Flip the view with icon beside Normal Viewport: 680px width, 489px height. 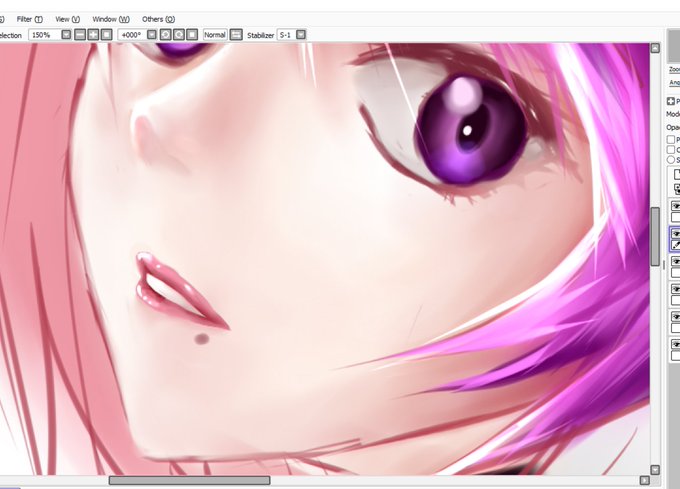click(x=236, y=35)
